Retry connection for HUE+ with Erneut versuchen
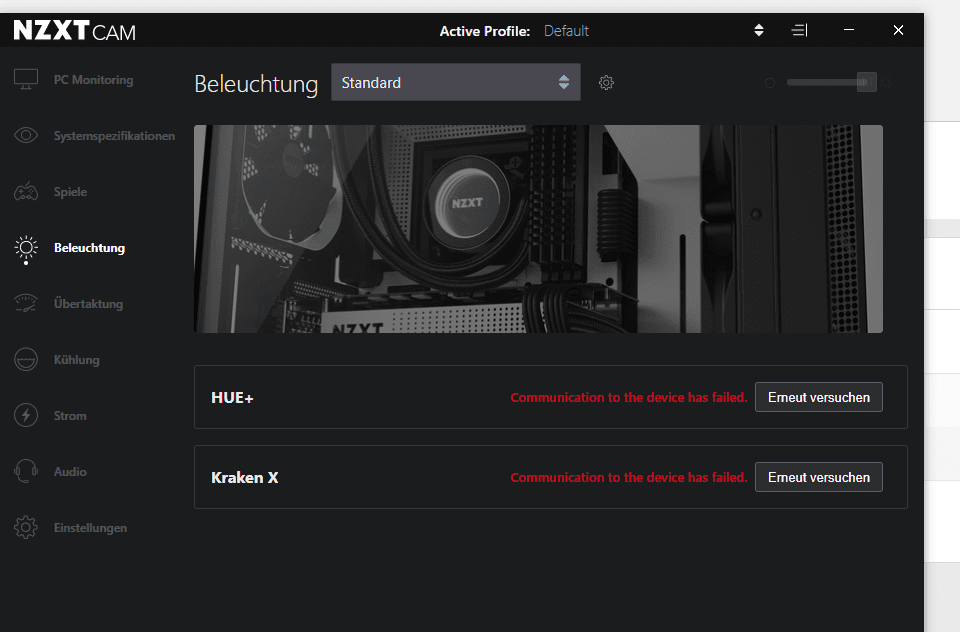Screen dimensions: 960x632 [819, 397]
